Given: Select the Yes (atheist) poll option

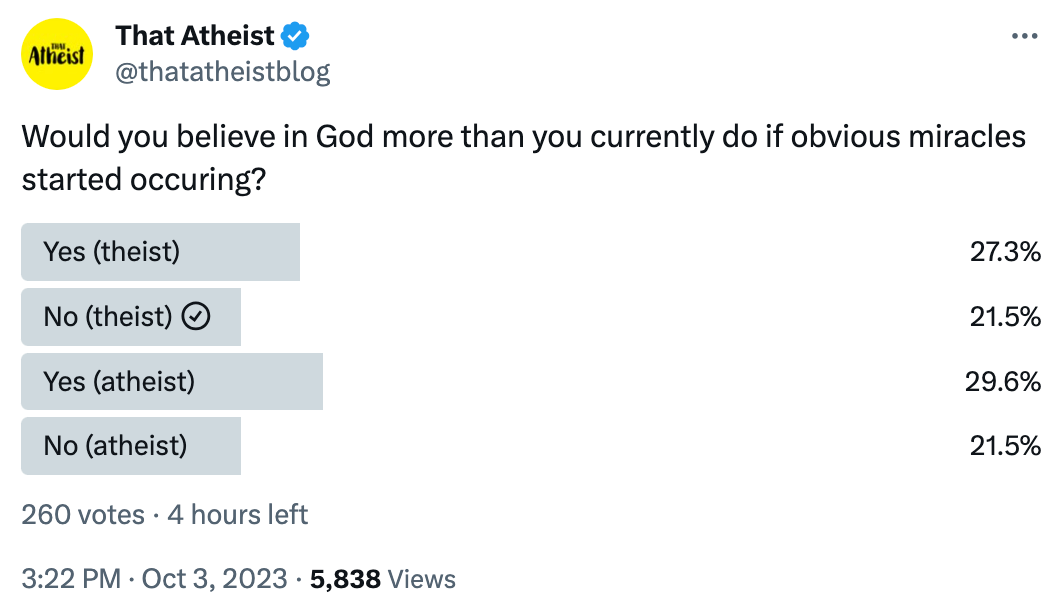Looking at the screenshot, I should pos(119,381).
